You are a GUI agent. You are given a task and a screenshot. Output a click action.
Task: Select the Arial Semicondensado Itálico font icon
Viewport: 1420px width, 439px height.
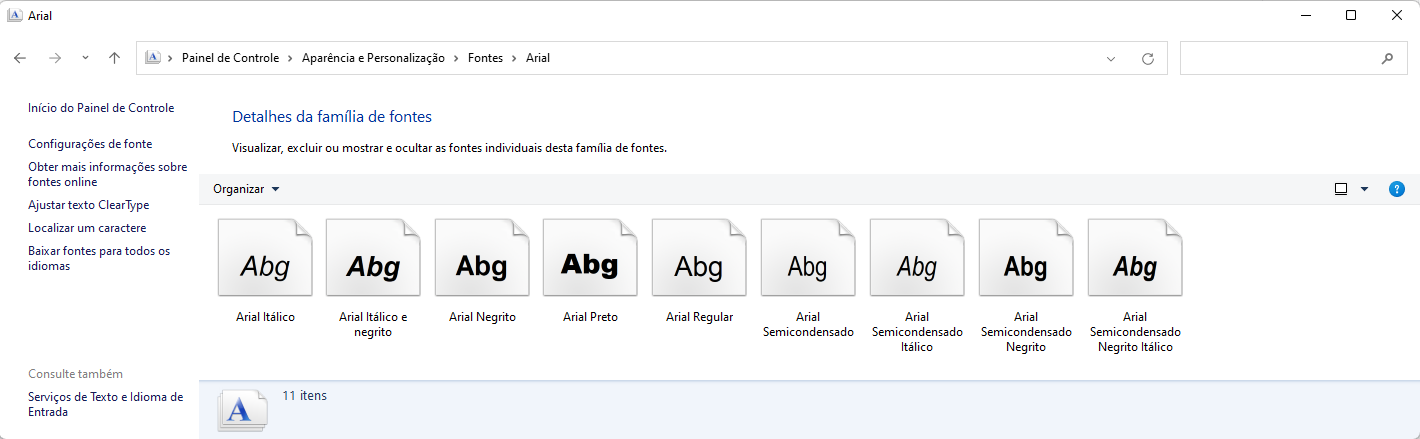click(x=917, y=257)
